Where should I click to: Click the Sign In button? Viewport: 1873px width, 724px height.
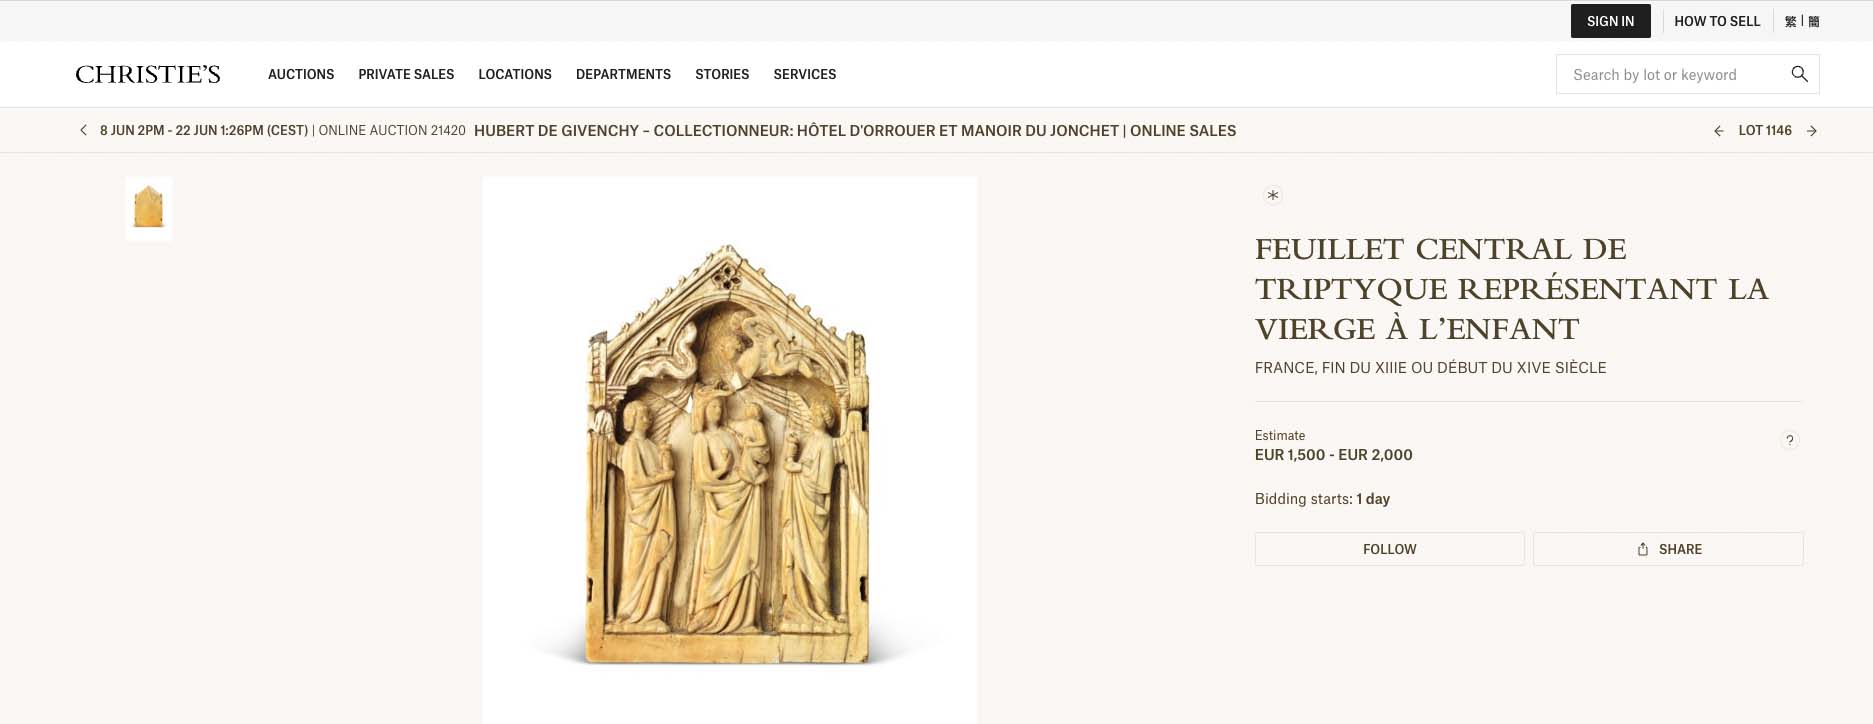[x=1610, y=21]
